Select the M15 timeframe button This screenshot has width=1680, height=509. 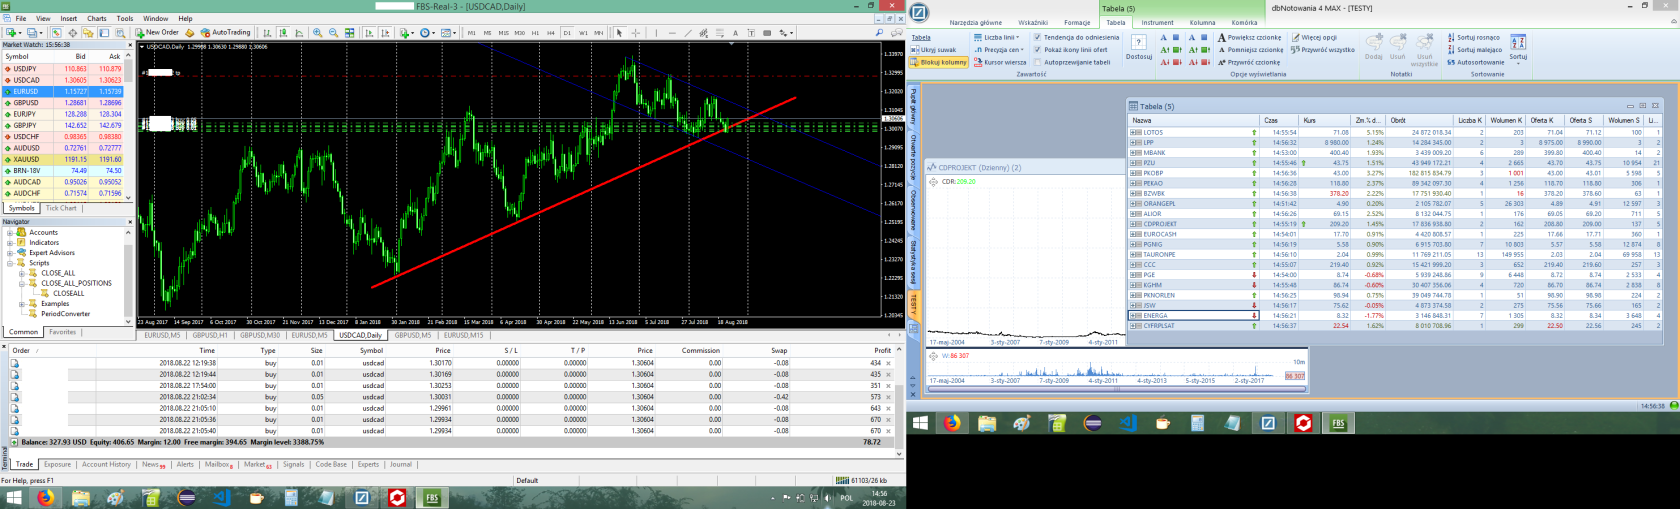[504, 32]
